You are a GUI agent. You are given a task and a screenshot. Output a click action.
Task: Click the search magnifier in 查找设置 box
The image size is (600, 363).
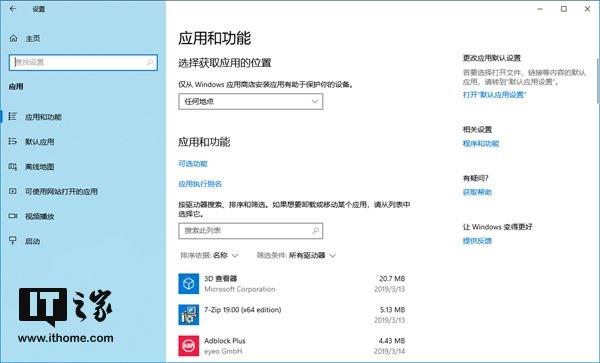click(x=150, y=62)
